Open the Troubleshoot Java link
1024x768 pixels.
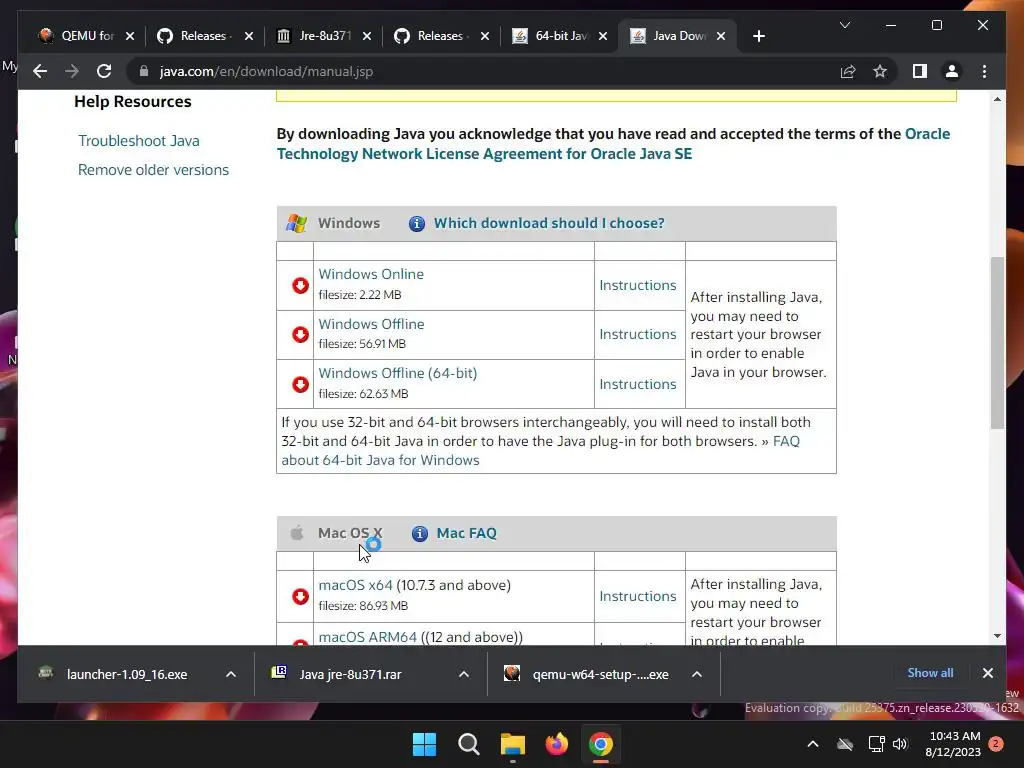139,140
